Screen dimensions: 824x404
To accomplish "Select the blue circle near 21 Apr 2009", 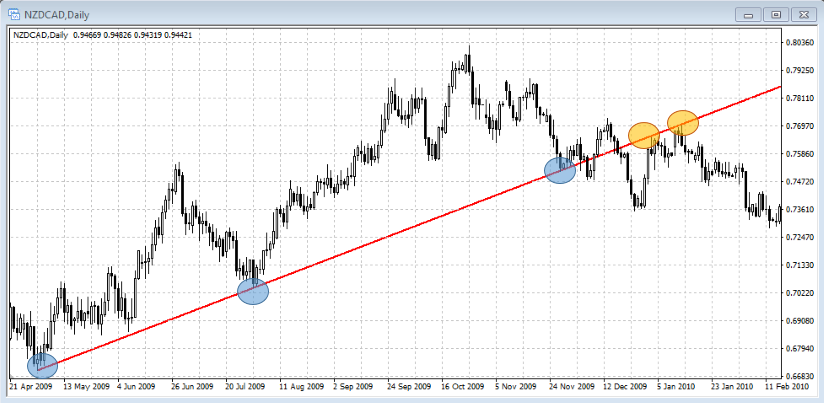I will click(42, 365).
